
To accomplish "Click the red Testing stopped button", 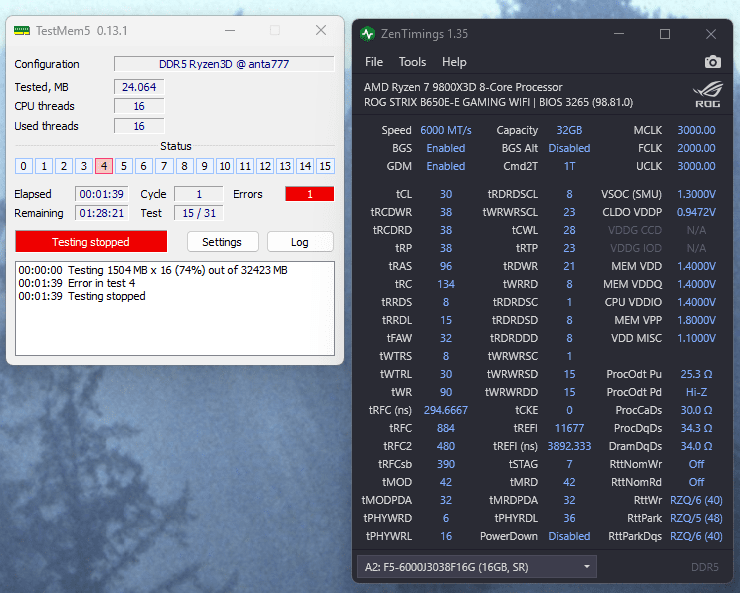I will (x=91, y=242).
